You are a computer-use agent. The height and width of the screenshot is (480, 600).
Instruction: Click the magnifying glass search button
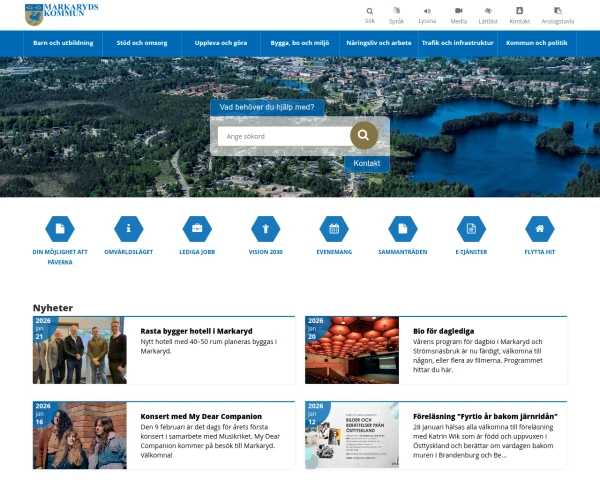coord(364,135)
